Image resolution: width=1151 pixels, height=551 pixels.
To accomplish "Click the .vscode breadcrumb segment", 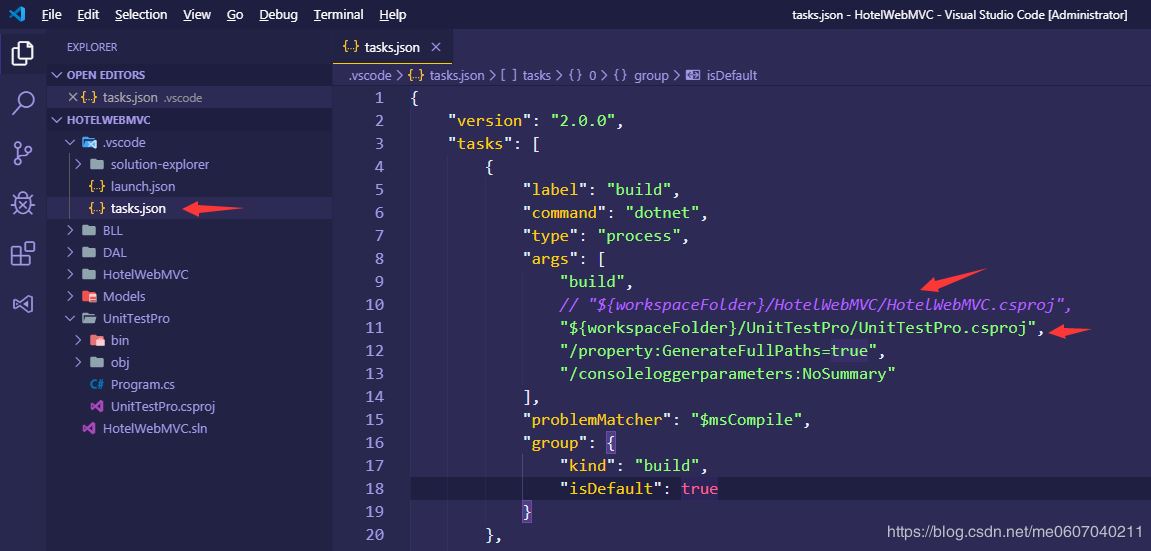I will coord(370,76).
